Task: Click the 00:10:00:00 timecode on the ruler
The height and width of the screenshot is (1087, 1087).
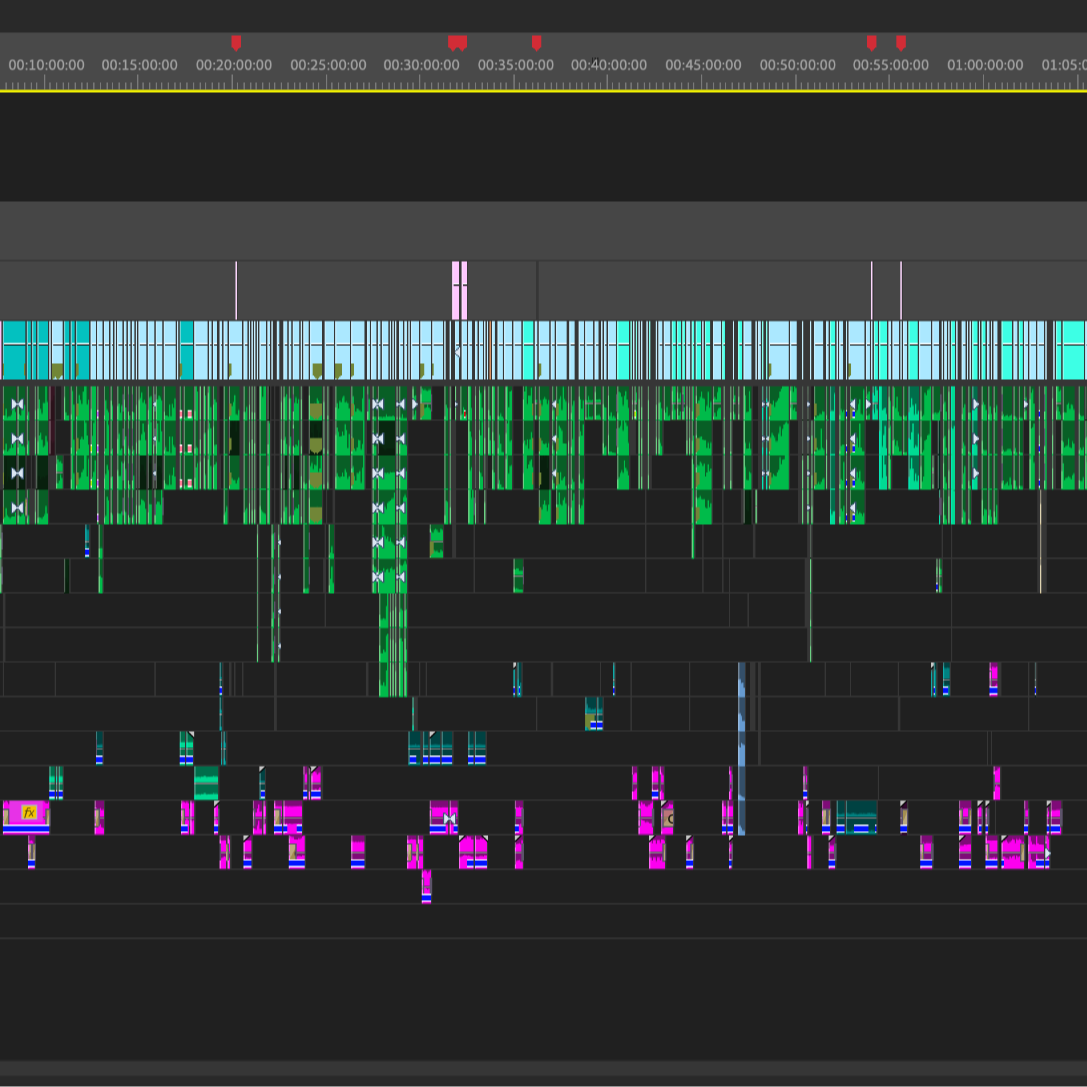Action: tap(46, 65)
